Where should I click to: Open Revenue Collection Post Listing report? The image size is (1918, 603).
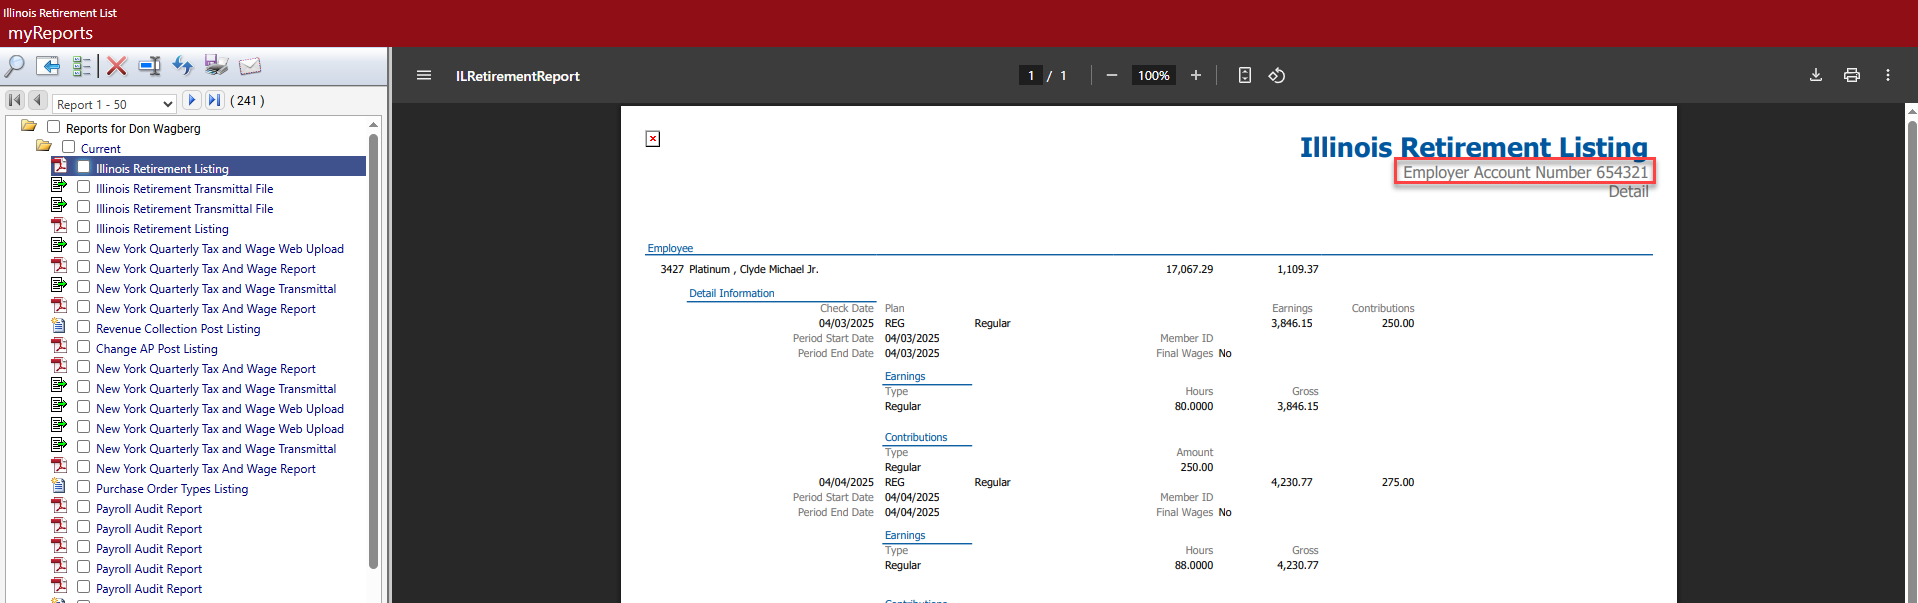pos(178,329)
